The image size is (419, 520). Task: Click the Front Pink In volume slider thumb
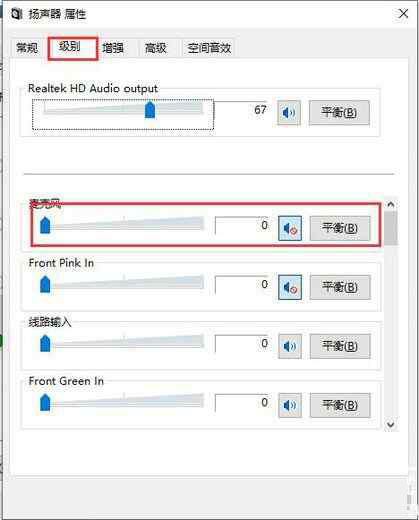point(45,284)
